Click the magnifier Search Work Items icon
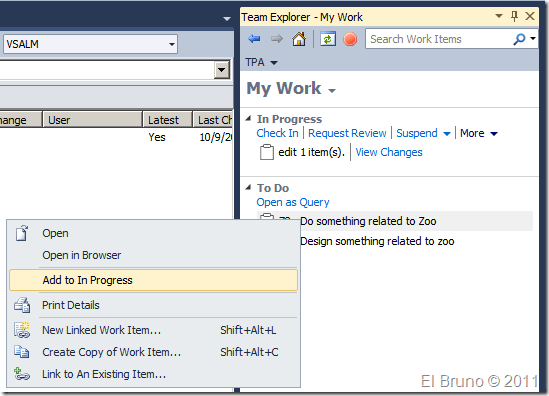This screenshot has width=549, height=396. pyautogui.click(x=519, y=39)
